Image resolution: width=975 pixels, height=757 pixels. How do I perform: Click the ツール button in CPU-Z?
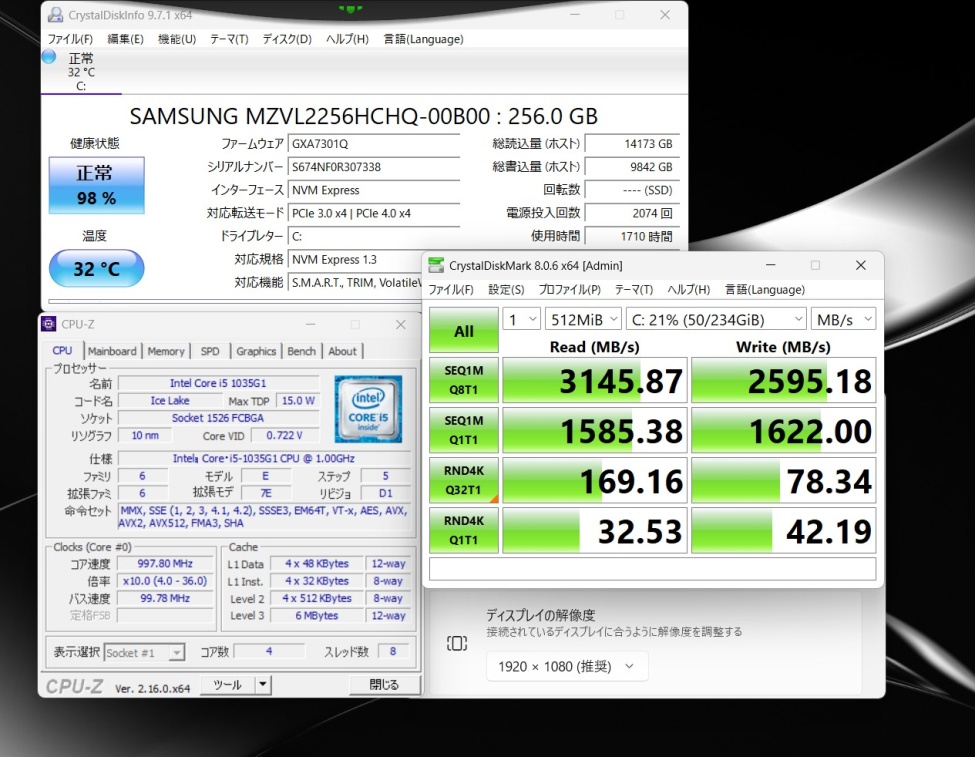[x=228, y=685]
